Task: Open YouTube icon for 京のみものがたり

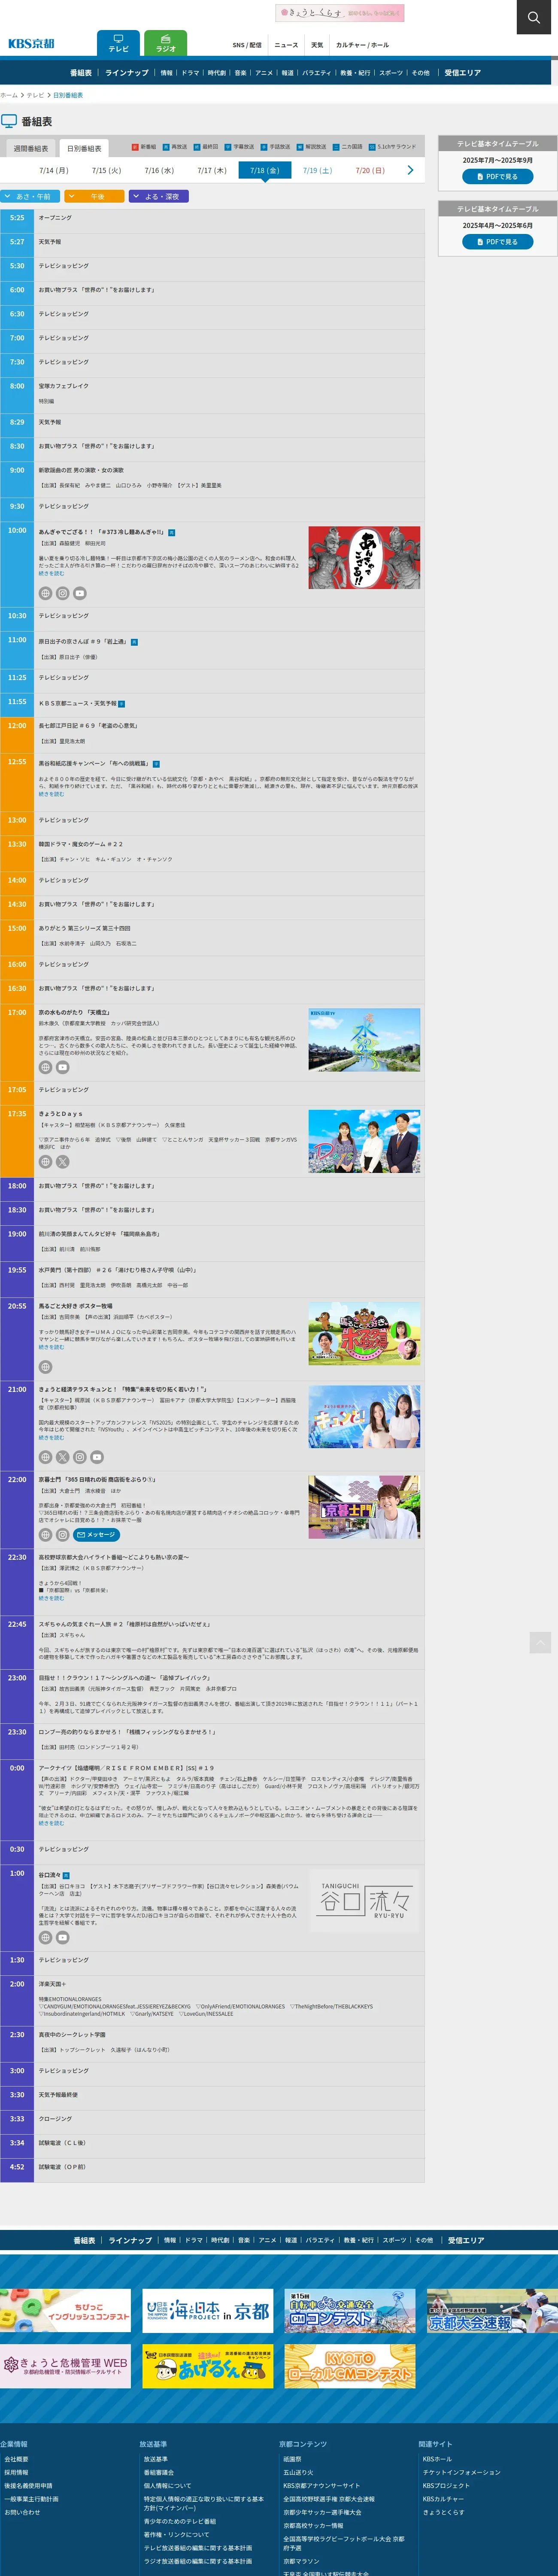Action: tap(62, 1067)
